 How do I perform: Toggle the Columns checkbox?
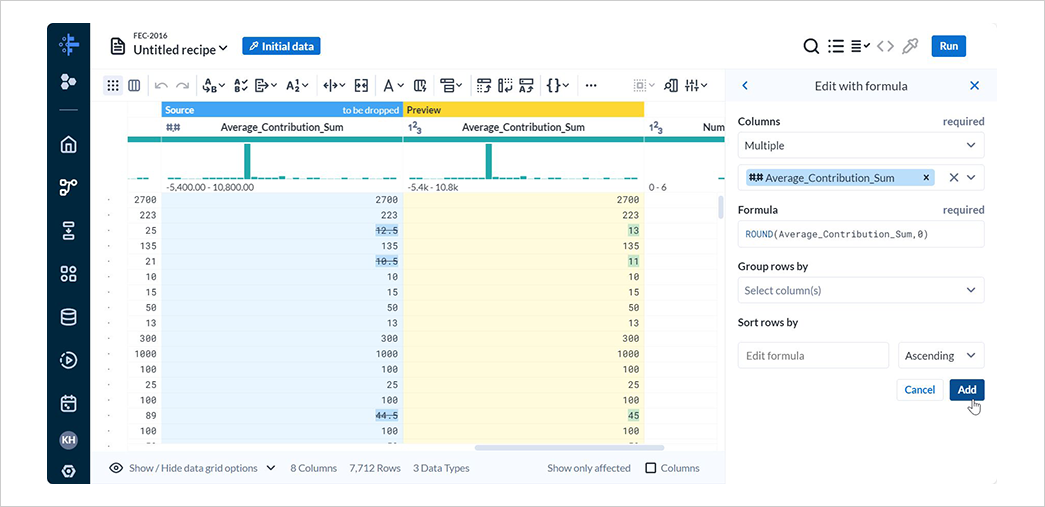point(651,468)
